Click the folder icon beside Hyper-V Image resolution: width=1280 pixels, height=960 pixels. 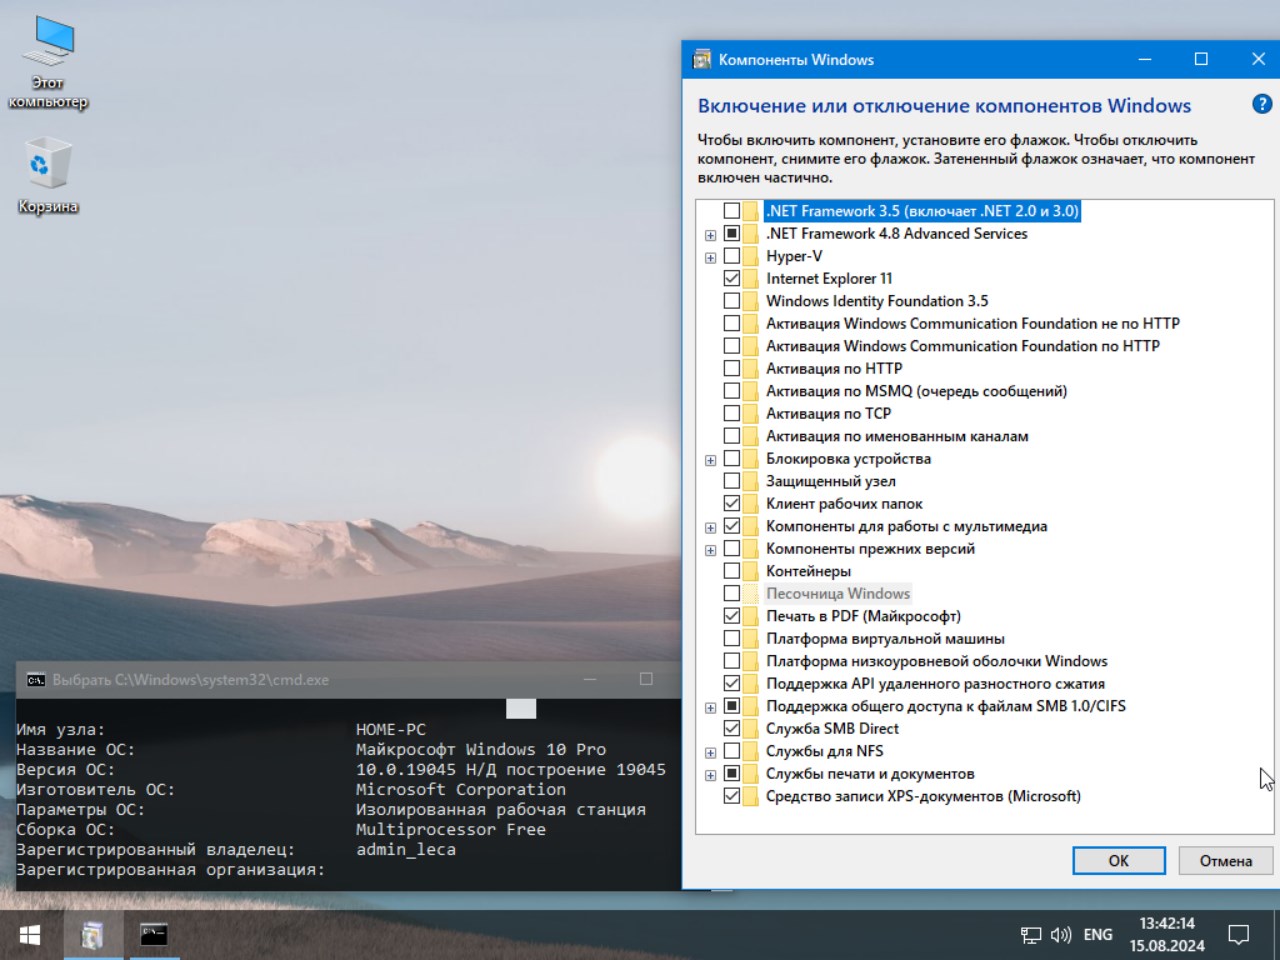click(751, 256)
